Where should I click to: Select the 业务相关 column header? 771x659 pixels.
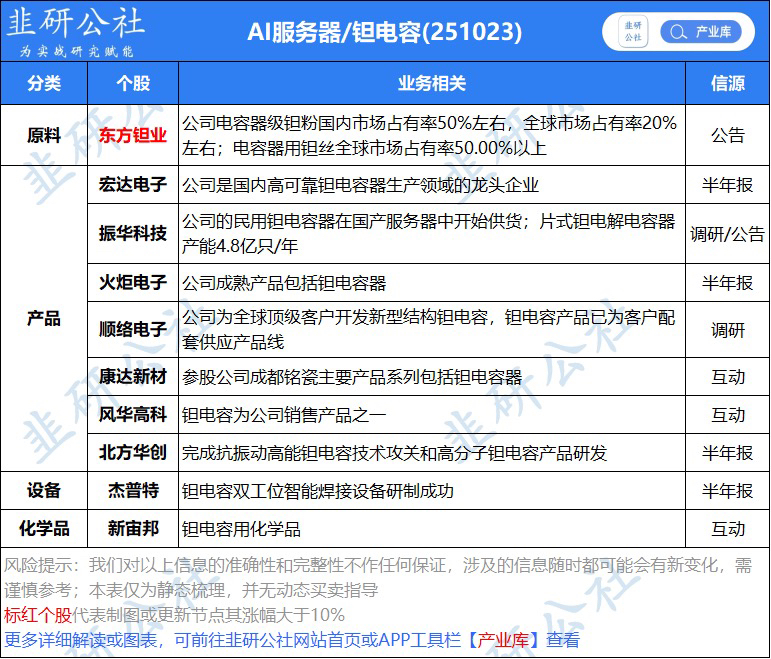432,83
